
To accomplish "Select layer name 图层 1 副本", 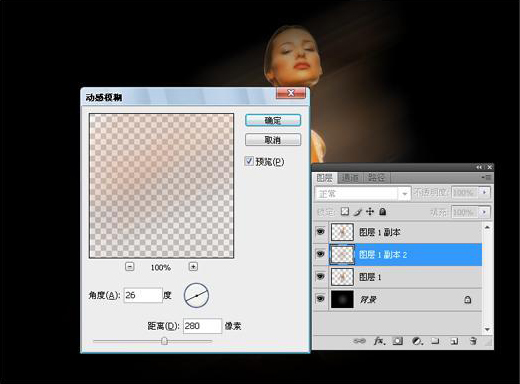I will [x=379, y=232].
